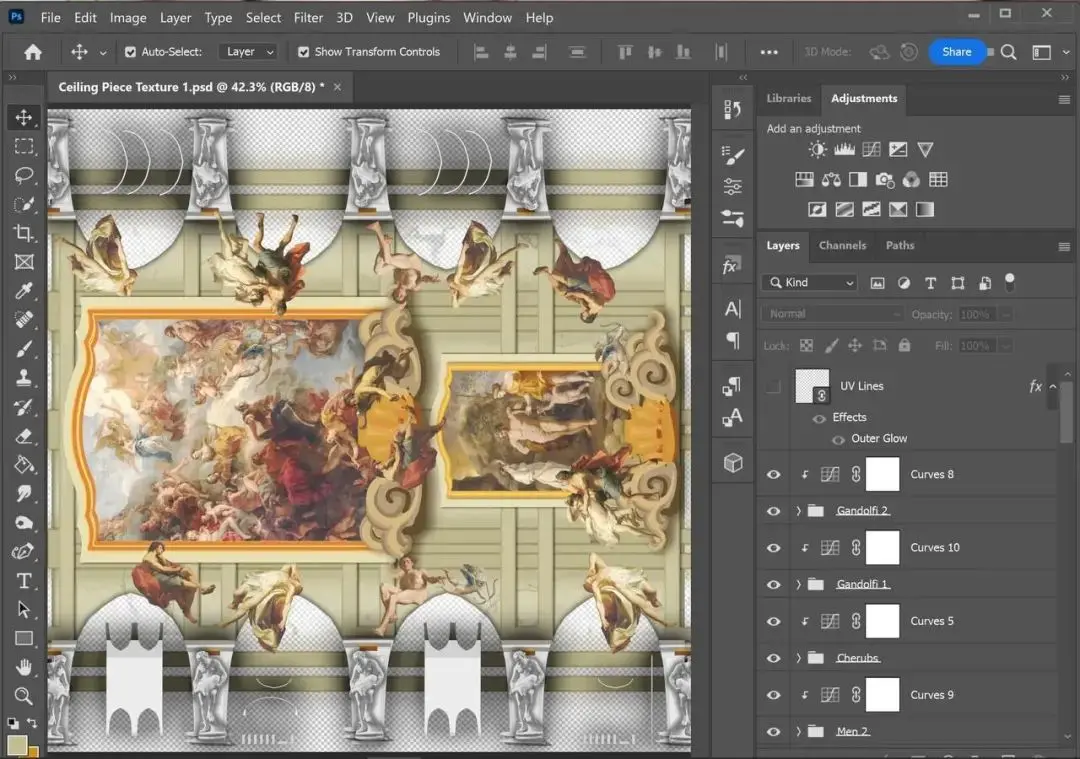Switch to the Libraries tab

point(789,98)
